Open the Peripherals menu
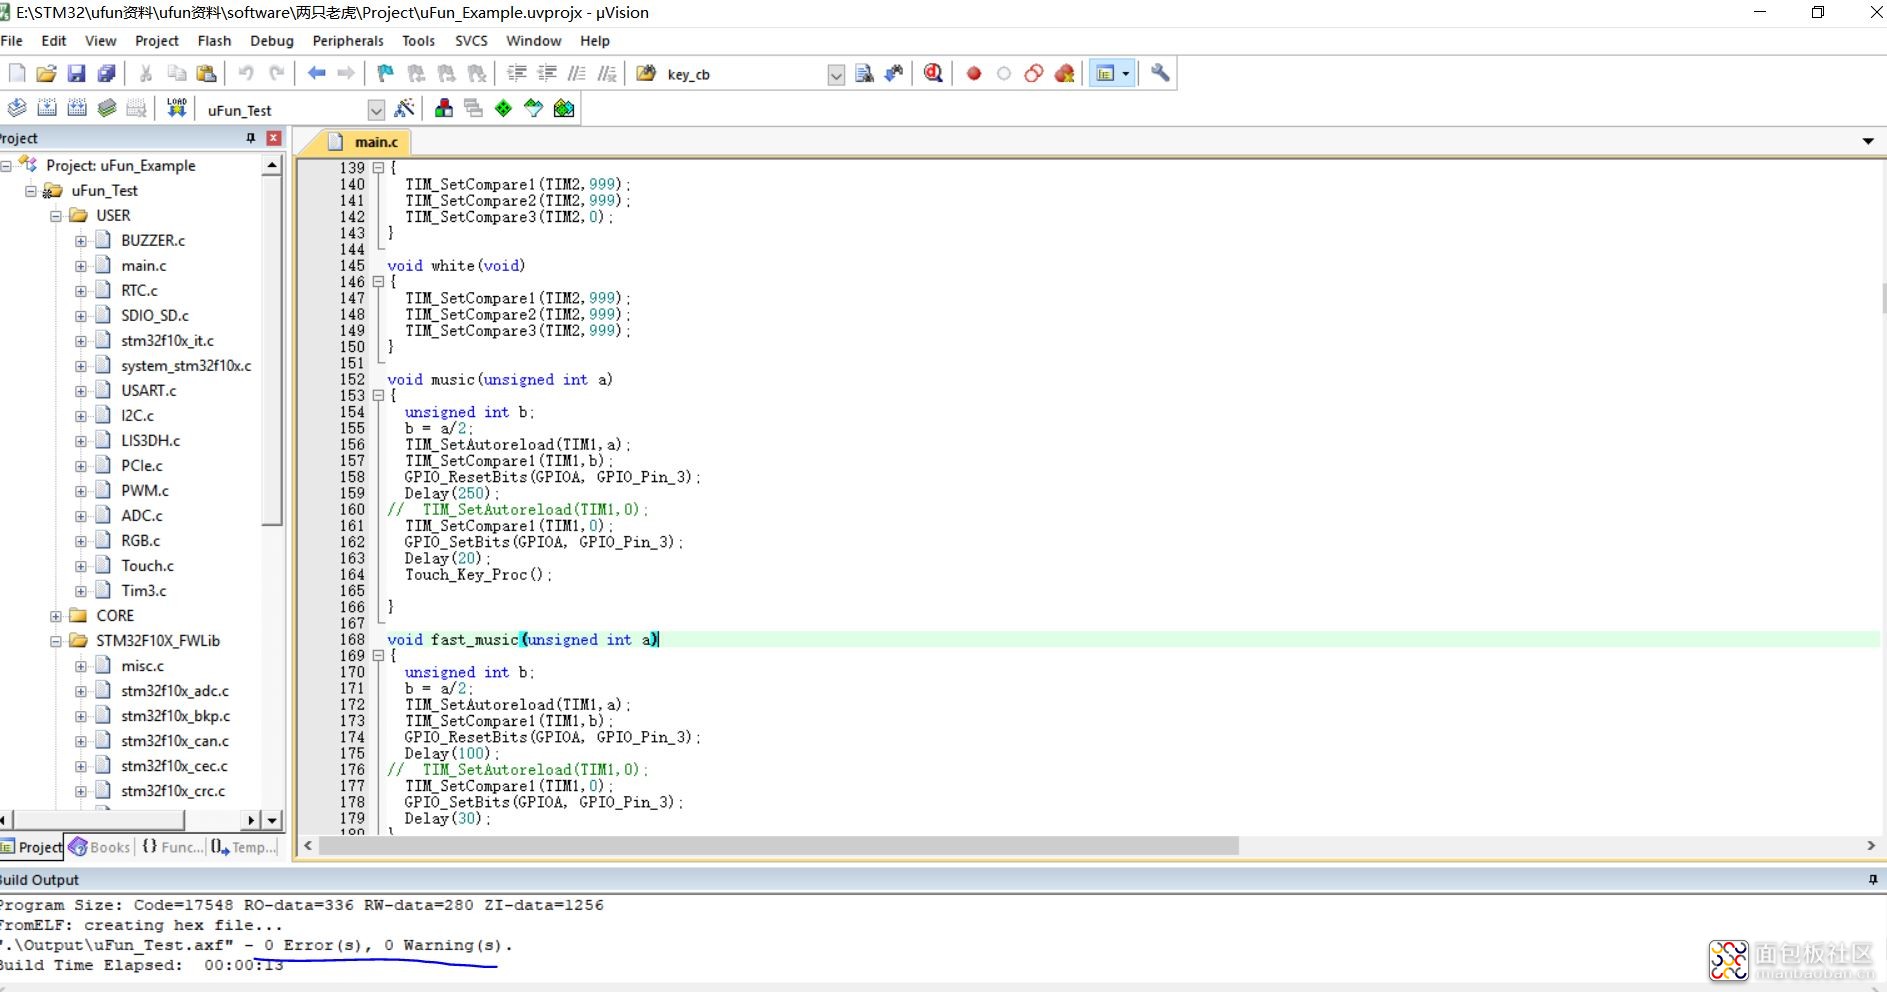This screenshot has width=1887, height=992. coord(348,41)
